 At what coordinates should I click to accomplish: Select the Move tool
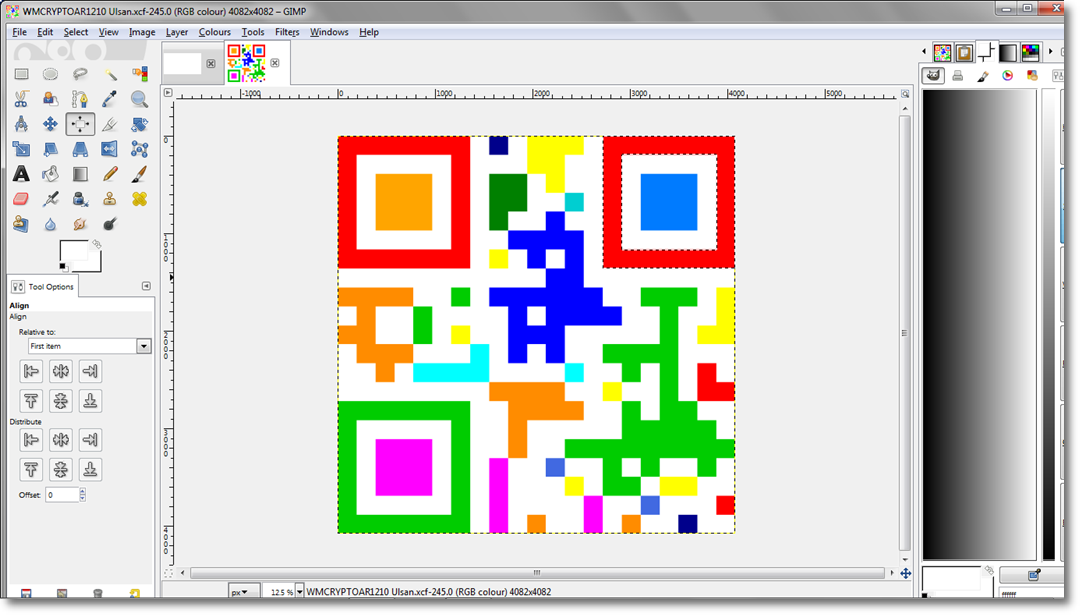[x=50, y=124]
